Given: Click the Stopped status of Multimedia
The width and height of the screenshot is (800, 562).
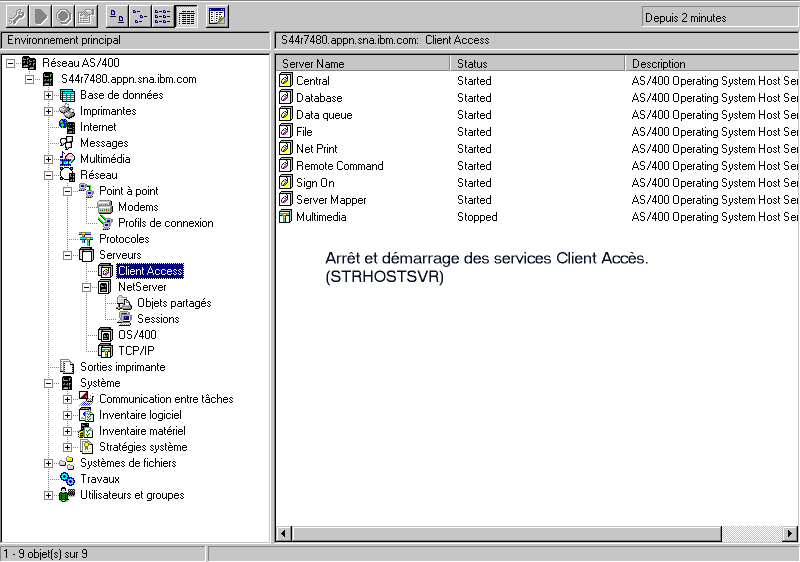Looking at the screenshot, I should pyautogui.click(x=477, y=217).
